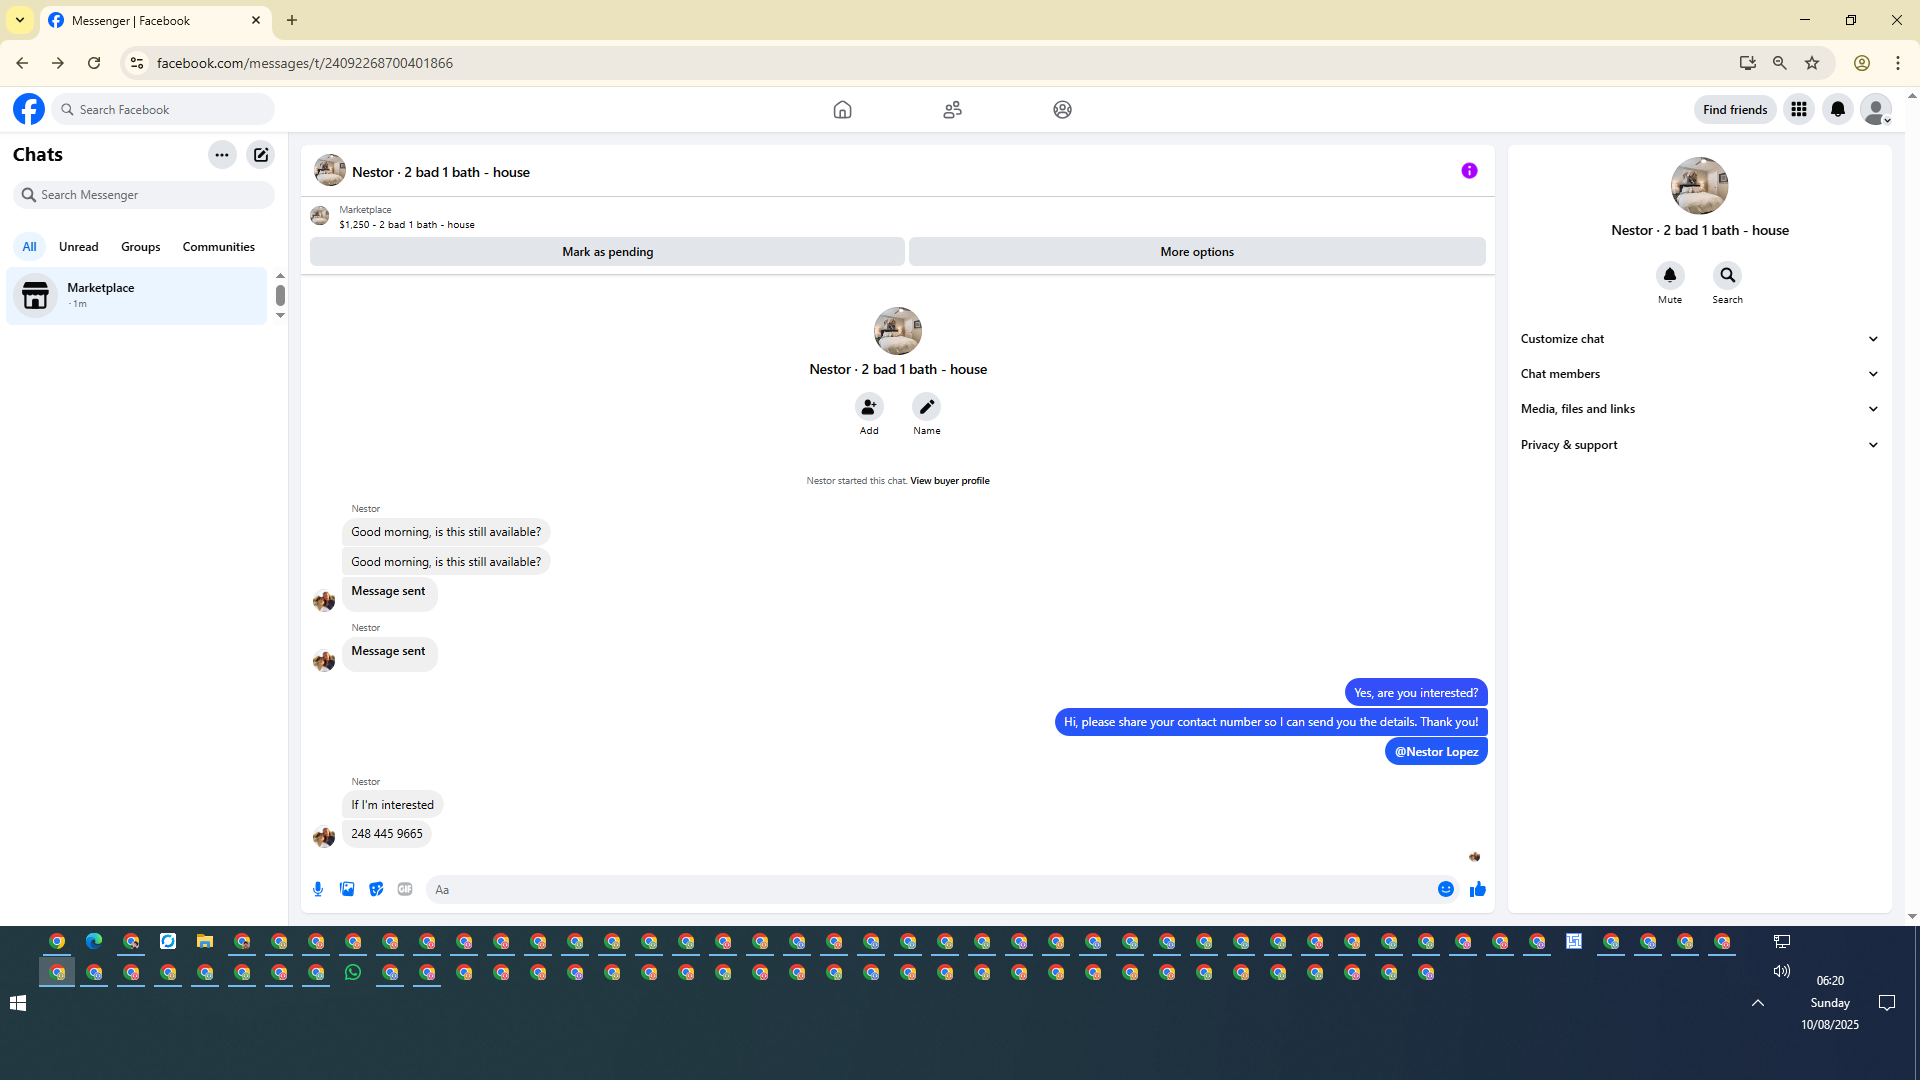Expand the Chat members section
The image size is (1920, 1080).
(1699, 374)
